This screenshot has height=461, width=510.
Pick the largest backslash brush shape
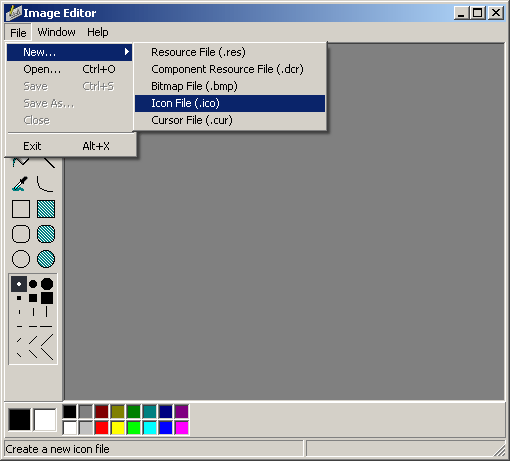click(47, 354)
